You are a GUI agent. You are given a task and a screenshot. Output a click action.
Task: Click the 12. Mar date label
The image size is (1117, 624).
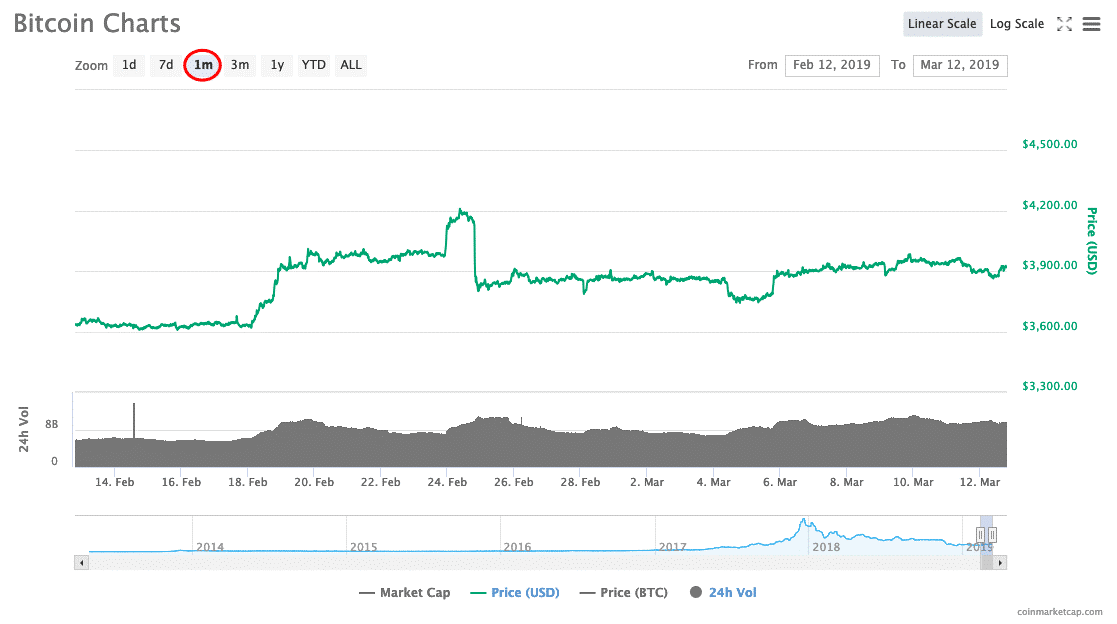tap(980, 482)
